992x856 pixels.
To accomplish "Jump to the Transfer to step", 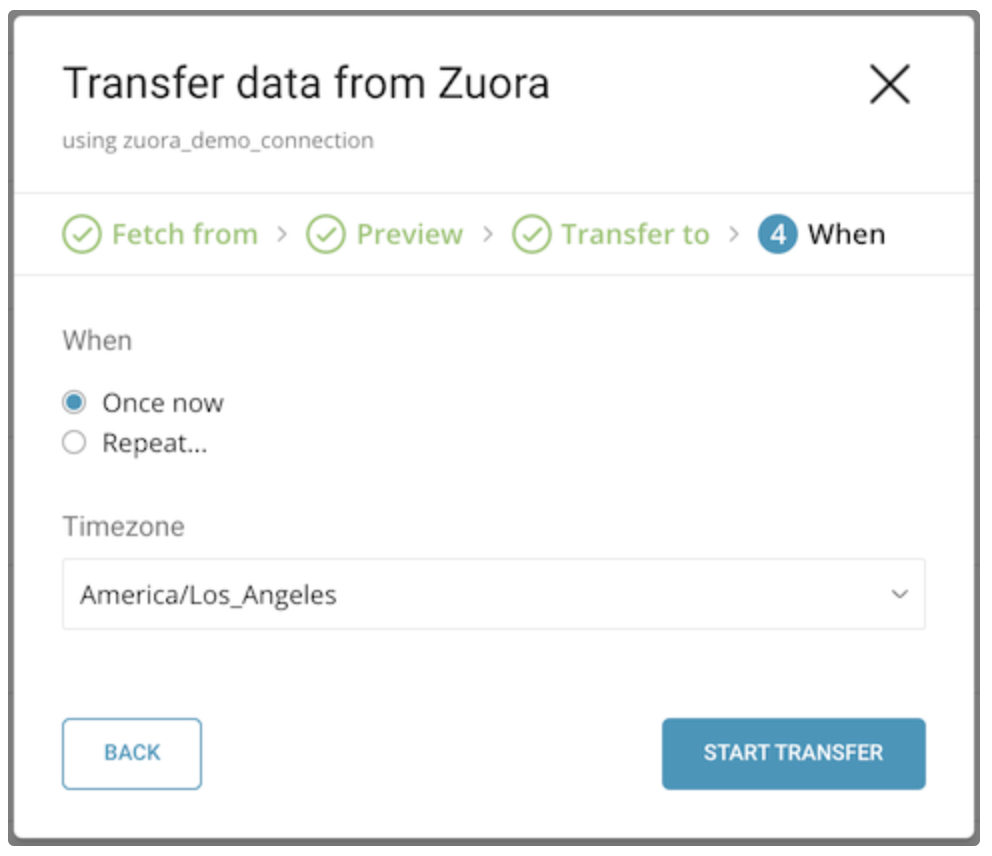I will tap(635, 235).
